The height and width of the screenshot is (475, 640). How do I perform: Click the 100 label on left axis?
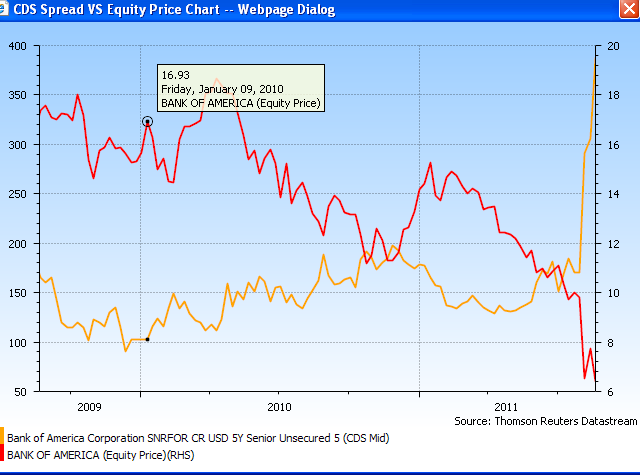pos(18,343)
